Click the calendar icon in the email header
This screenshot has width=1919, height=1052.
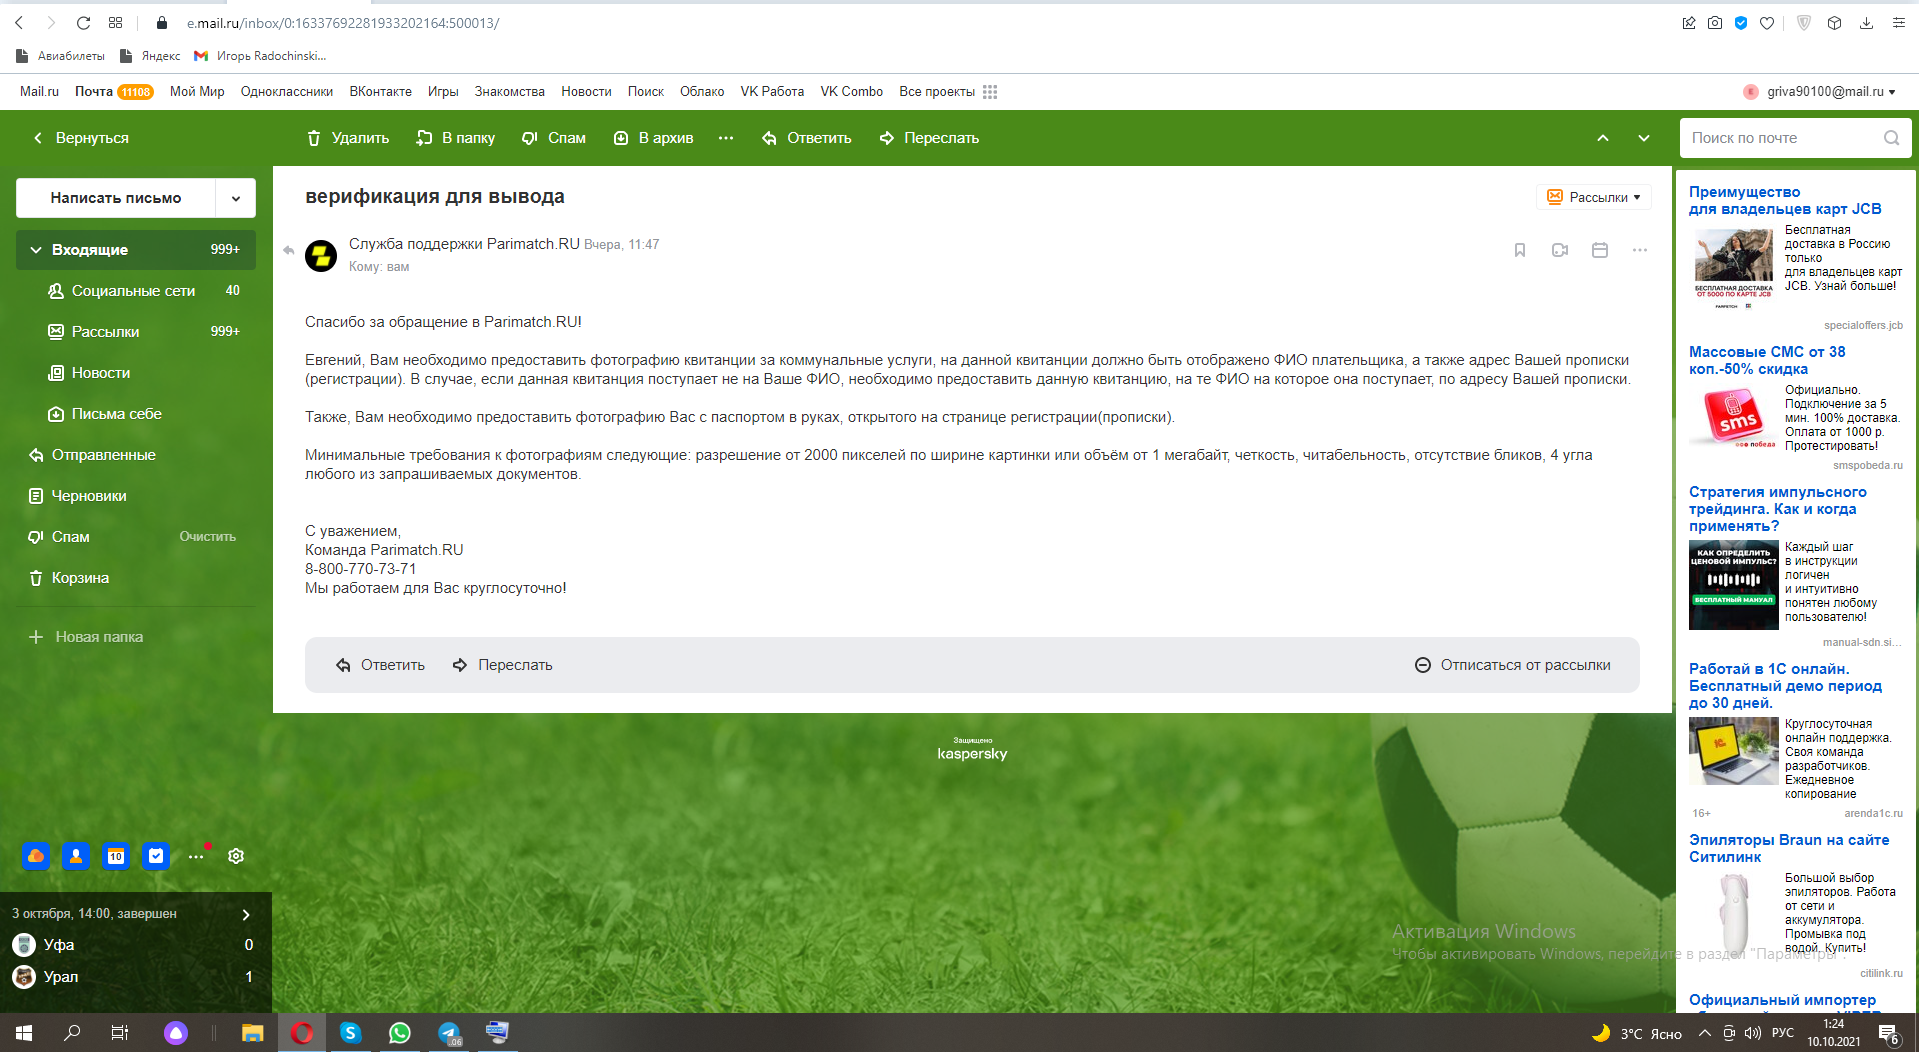point(1599,250)
